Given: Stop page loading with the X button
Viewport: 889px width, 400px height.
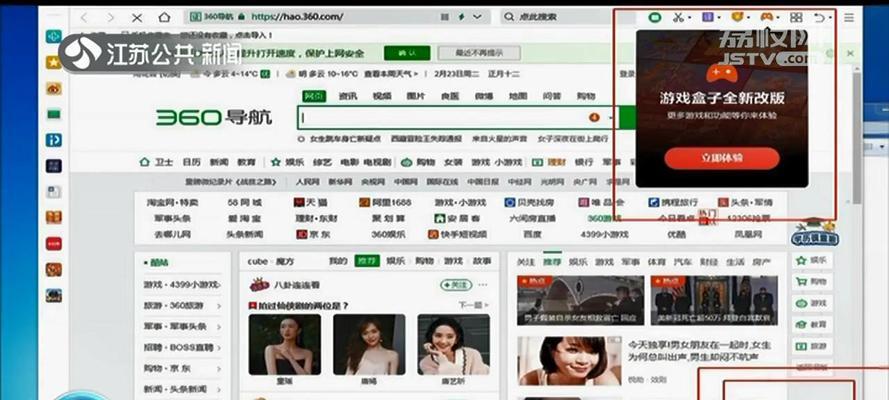Looking at the screenshot, I should pyautogui.click(x=137, y=18).
